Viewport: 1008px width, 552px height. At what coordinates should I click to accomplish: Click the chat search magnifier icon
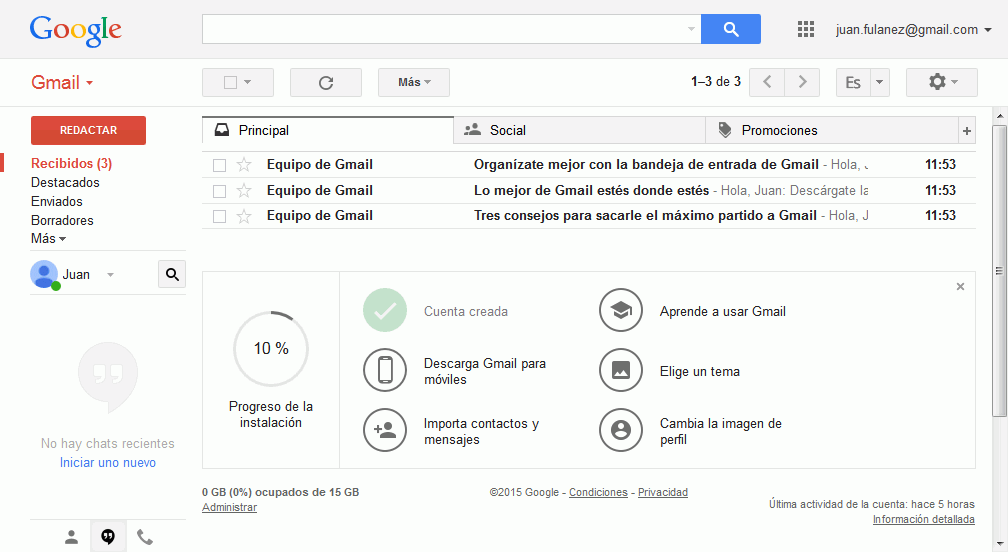tap(172, 274)
